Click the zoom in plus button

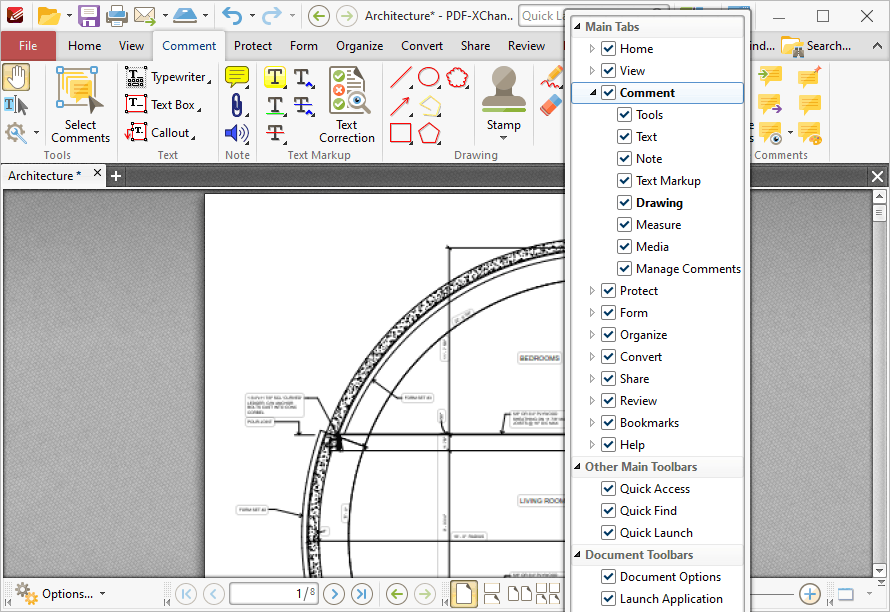(x=810, y=594)
